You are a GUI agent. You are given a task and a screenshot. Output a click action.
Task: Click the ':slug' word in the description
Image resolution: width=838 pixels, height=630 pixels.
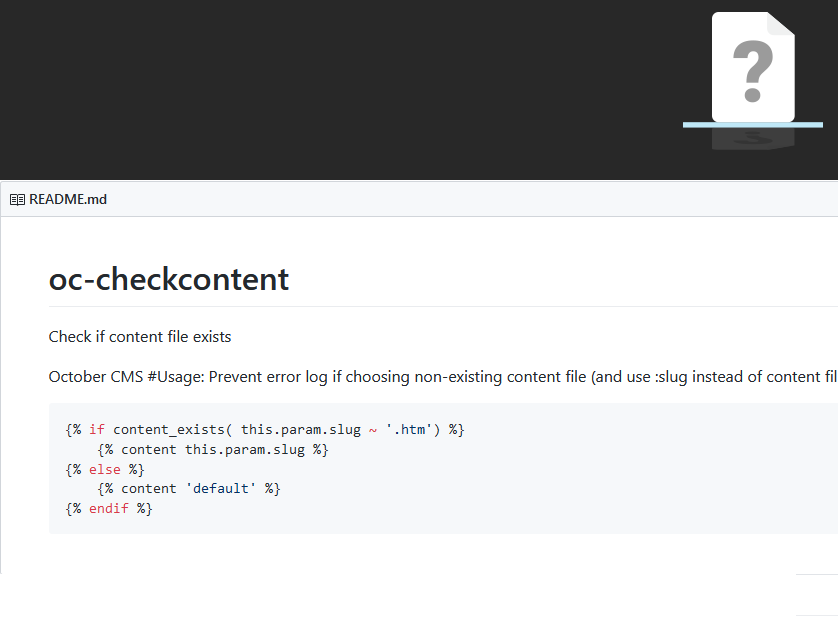[671, 377]
